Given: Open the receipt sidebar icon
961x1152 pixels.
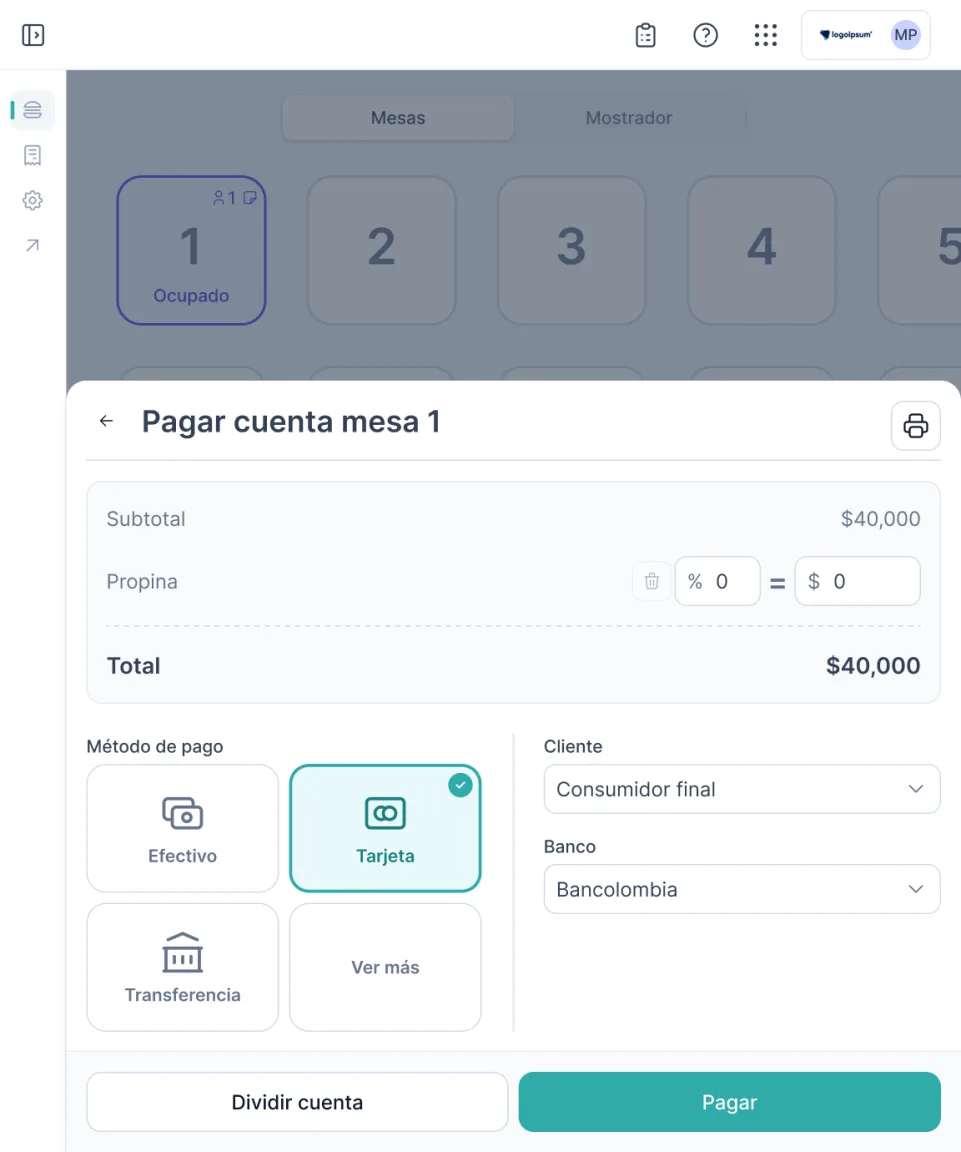Looking at the screenshot, I should point(32,155).
